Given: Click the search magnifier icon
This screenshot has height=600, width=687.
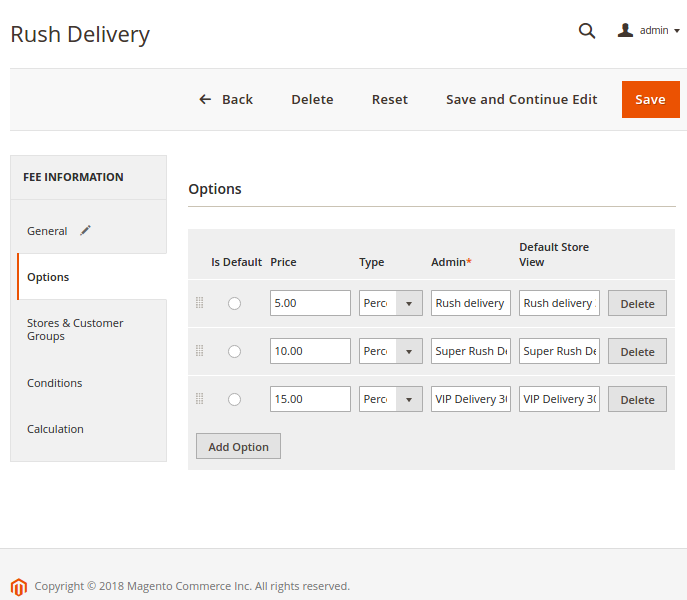Looking at the screenshot, I should (587, 31).
